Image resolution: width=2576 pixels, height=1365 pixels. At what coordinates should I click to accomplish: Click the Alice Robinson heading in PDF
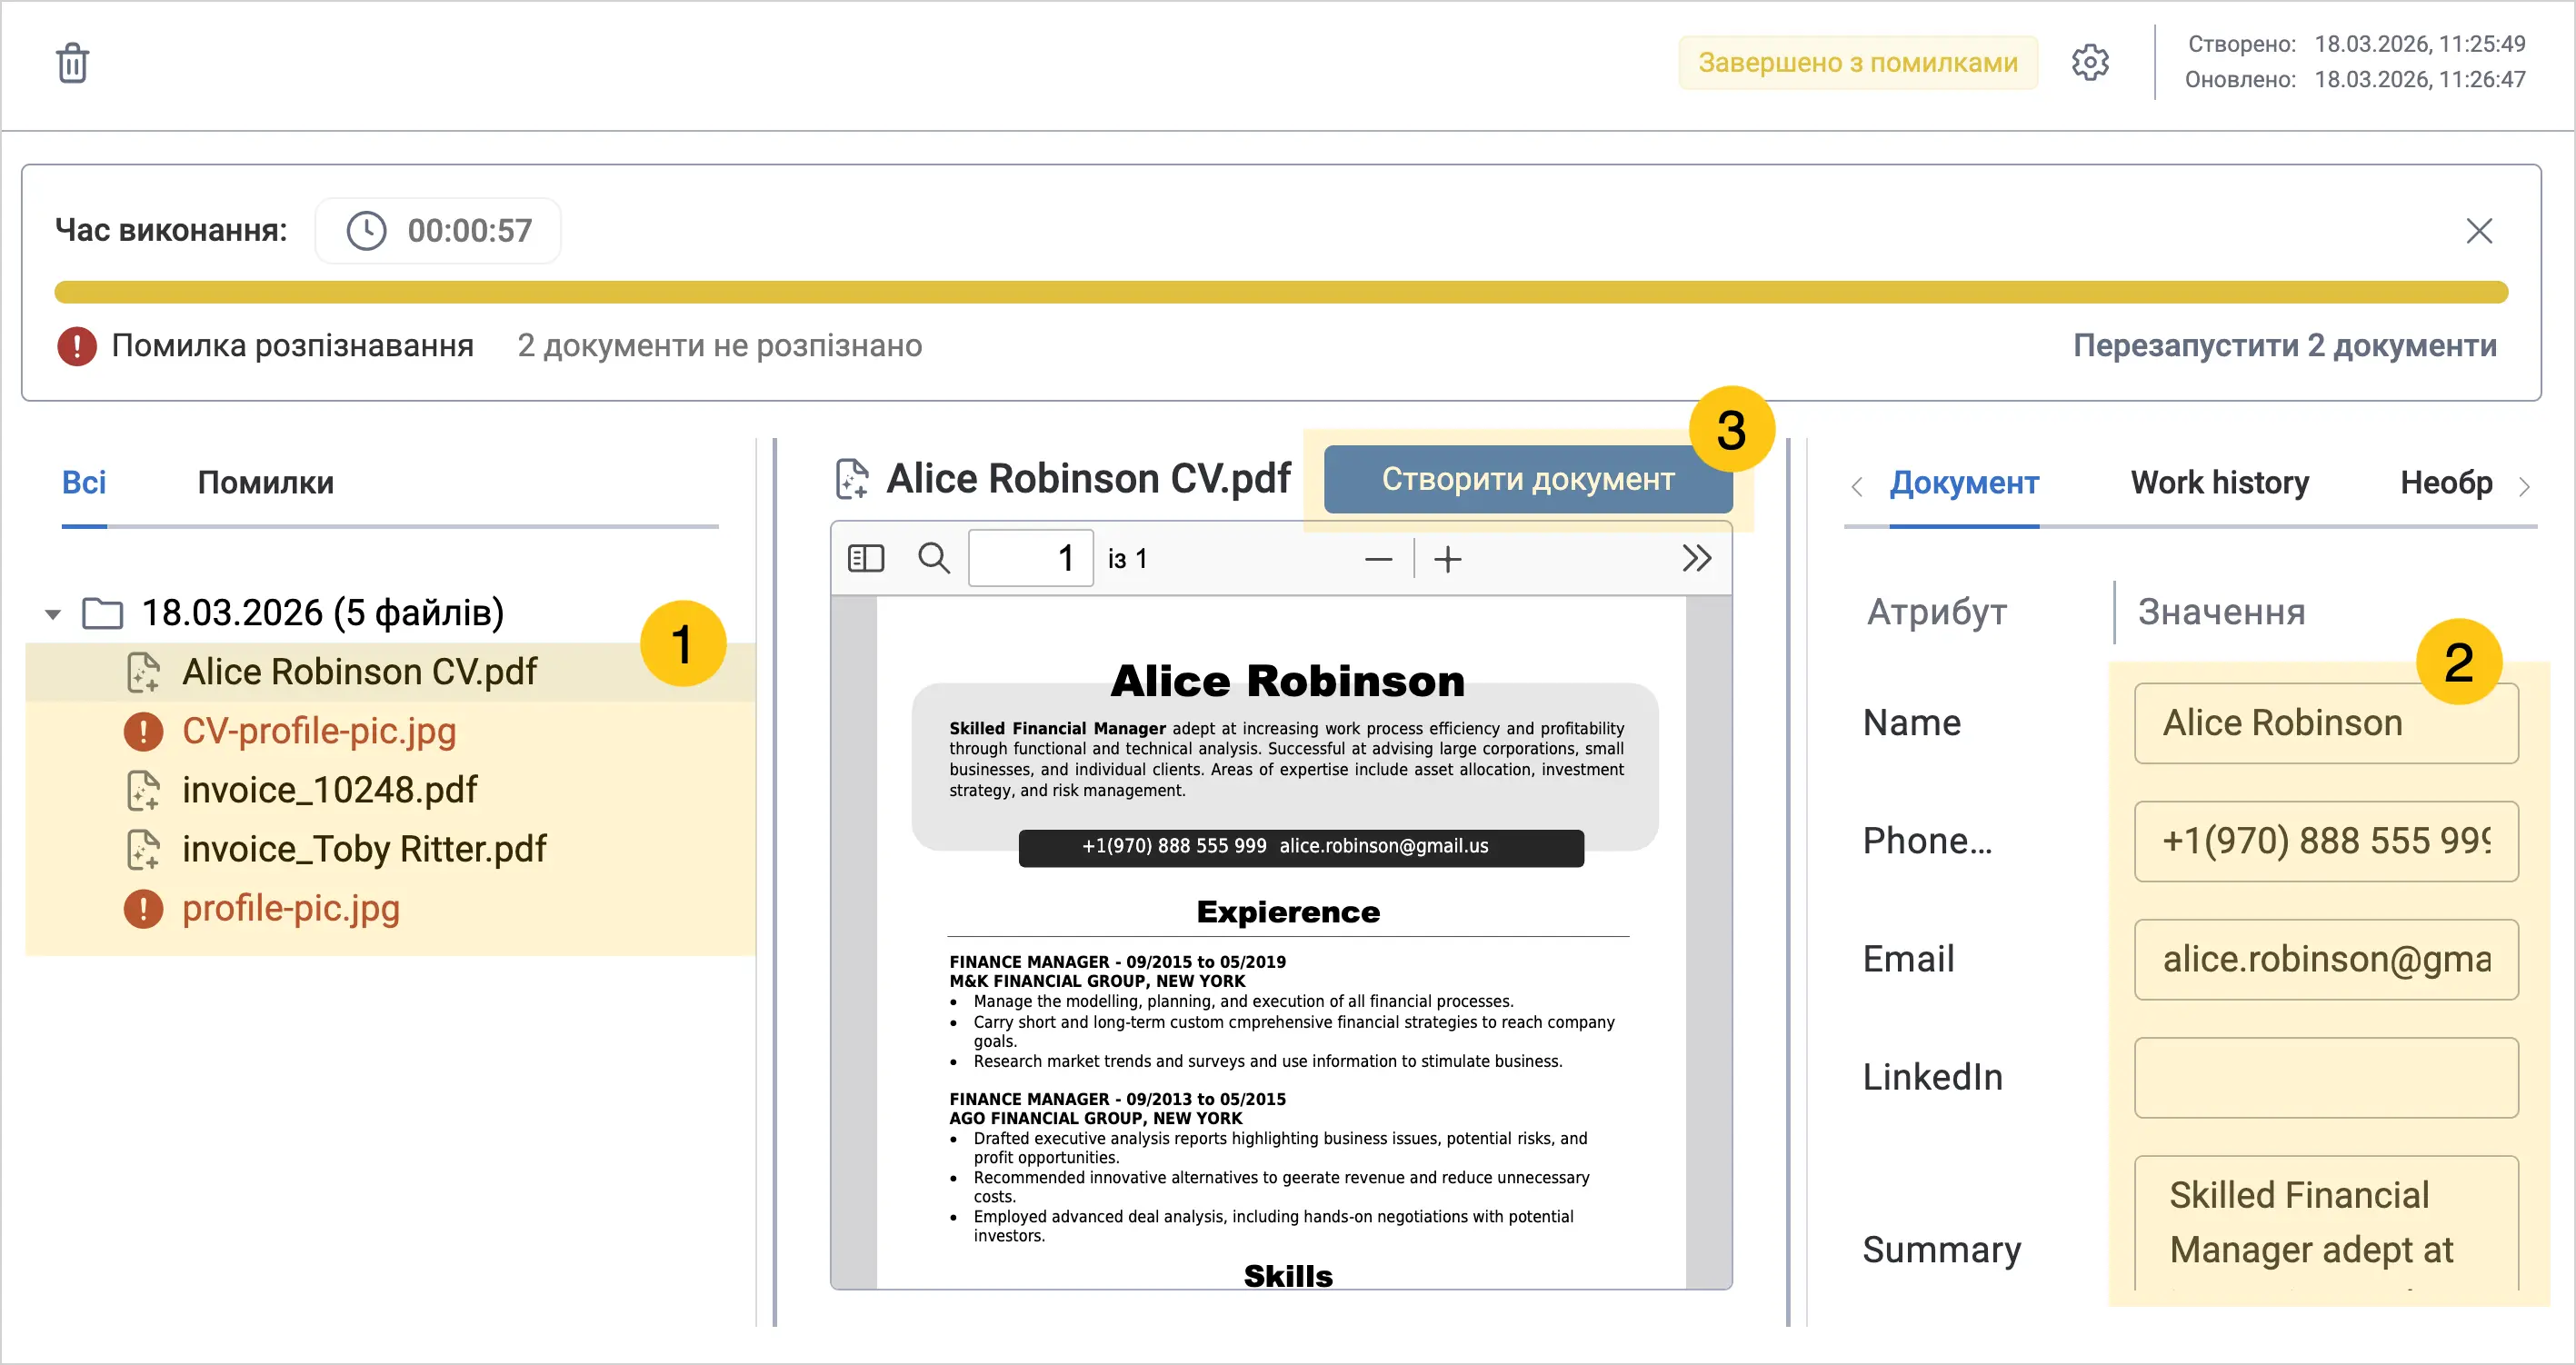click(1287, 681)
